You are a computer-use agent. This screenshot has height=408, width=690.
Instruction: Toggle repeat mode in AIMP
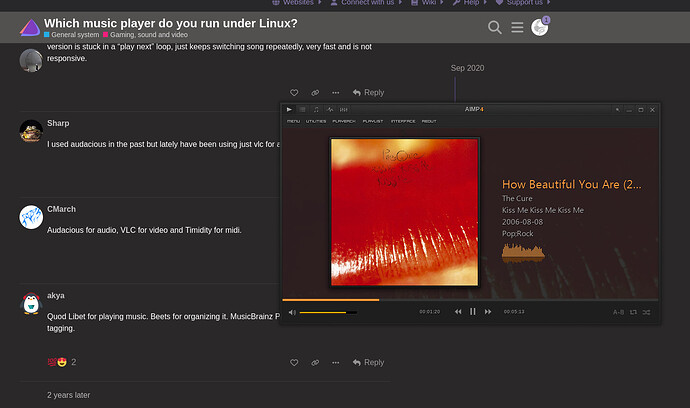tap(633, 312)
